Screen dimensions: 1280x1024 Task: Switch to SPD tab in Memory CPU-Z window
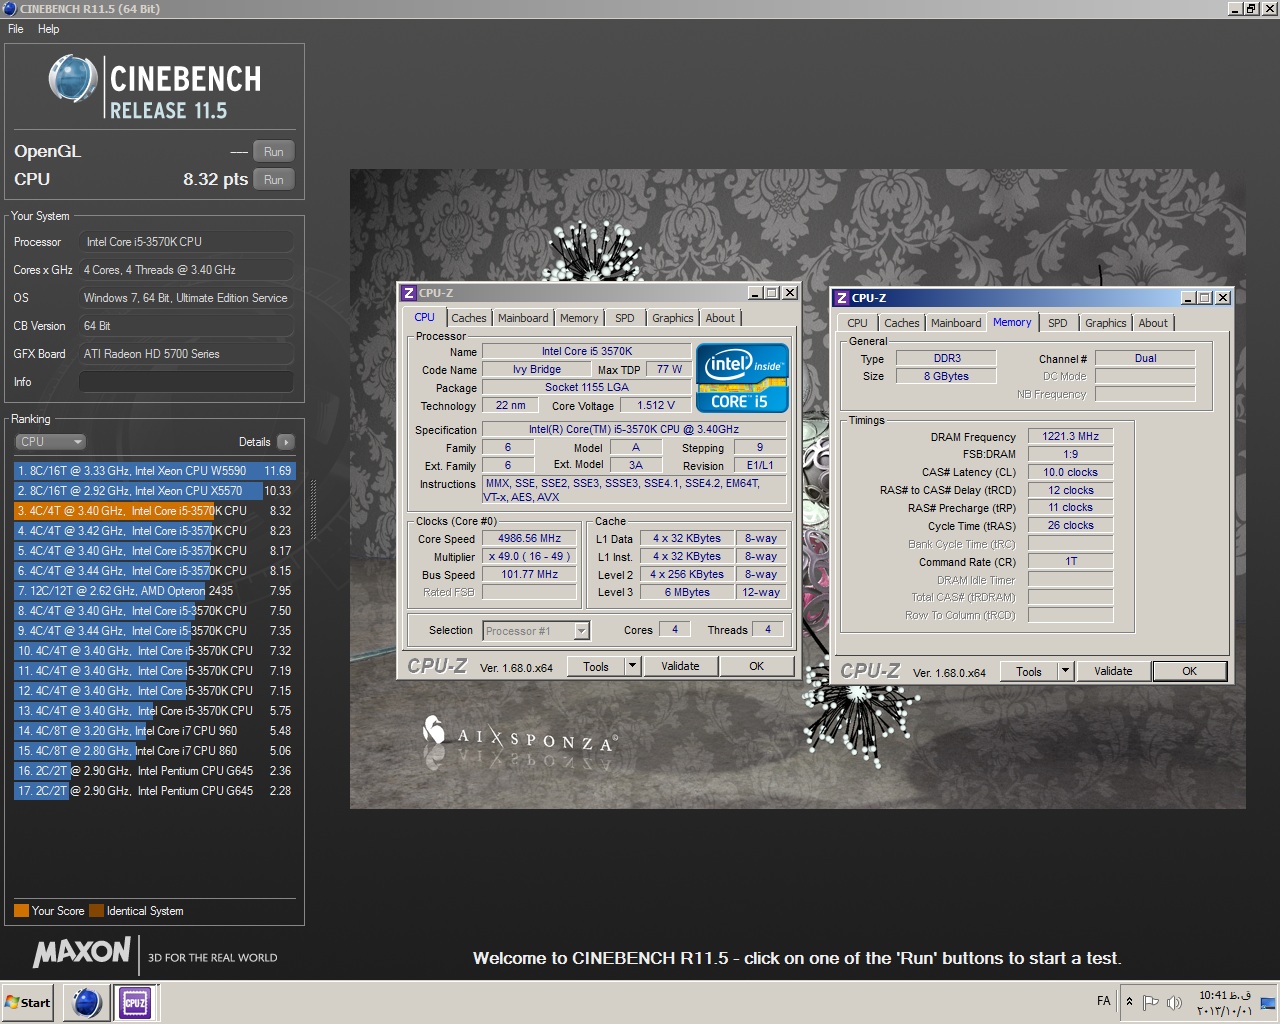pos(1058,323)
